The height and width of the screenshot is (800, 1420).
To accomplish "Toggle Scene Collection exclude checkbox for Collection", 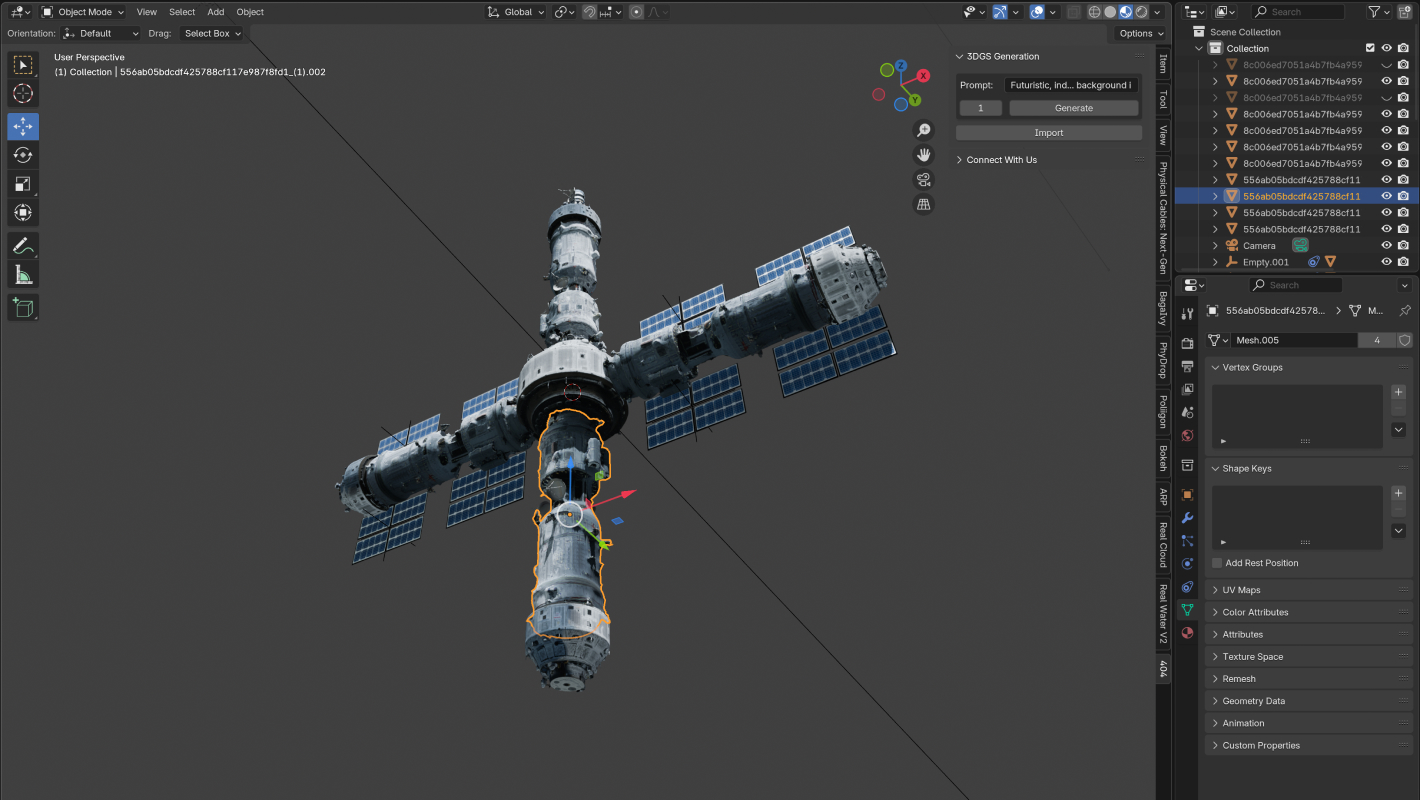I will (1370, 48).
